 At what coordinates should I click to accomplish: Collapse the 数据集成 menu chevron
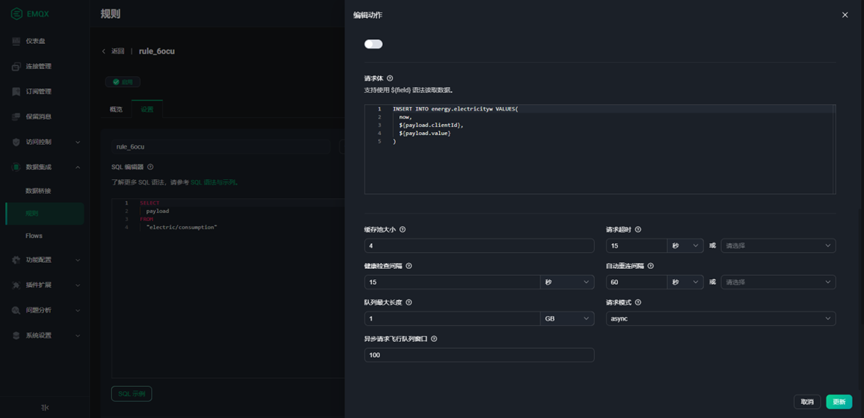pyautogui.click(x=78, y=167)
